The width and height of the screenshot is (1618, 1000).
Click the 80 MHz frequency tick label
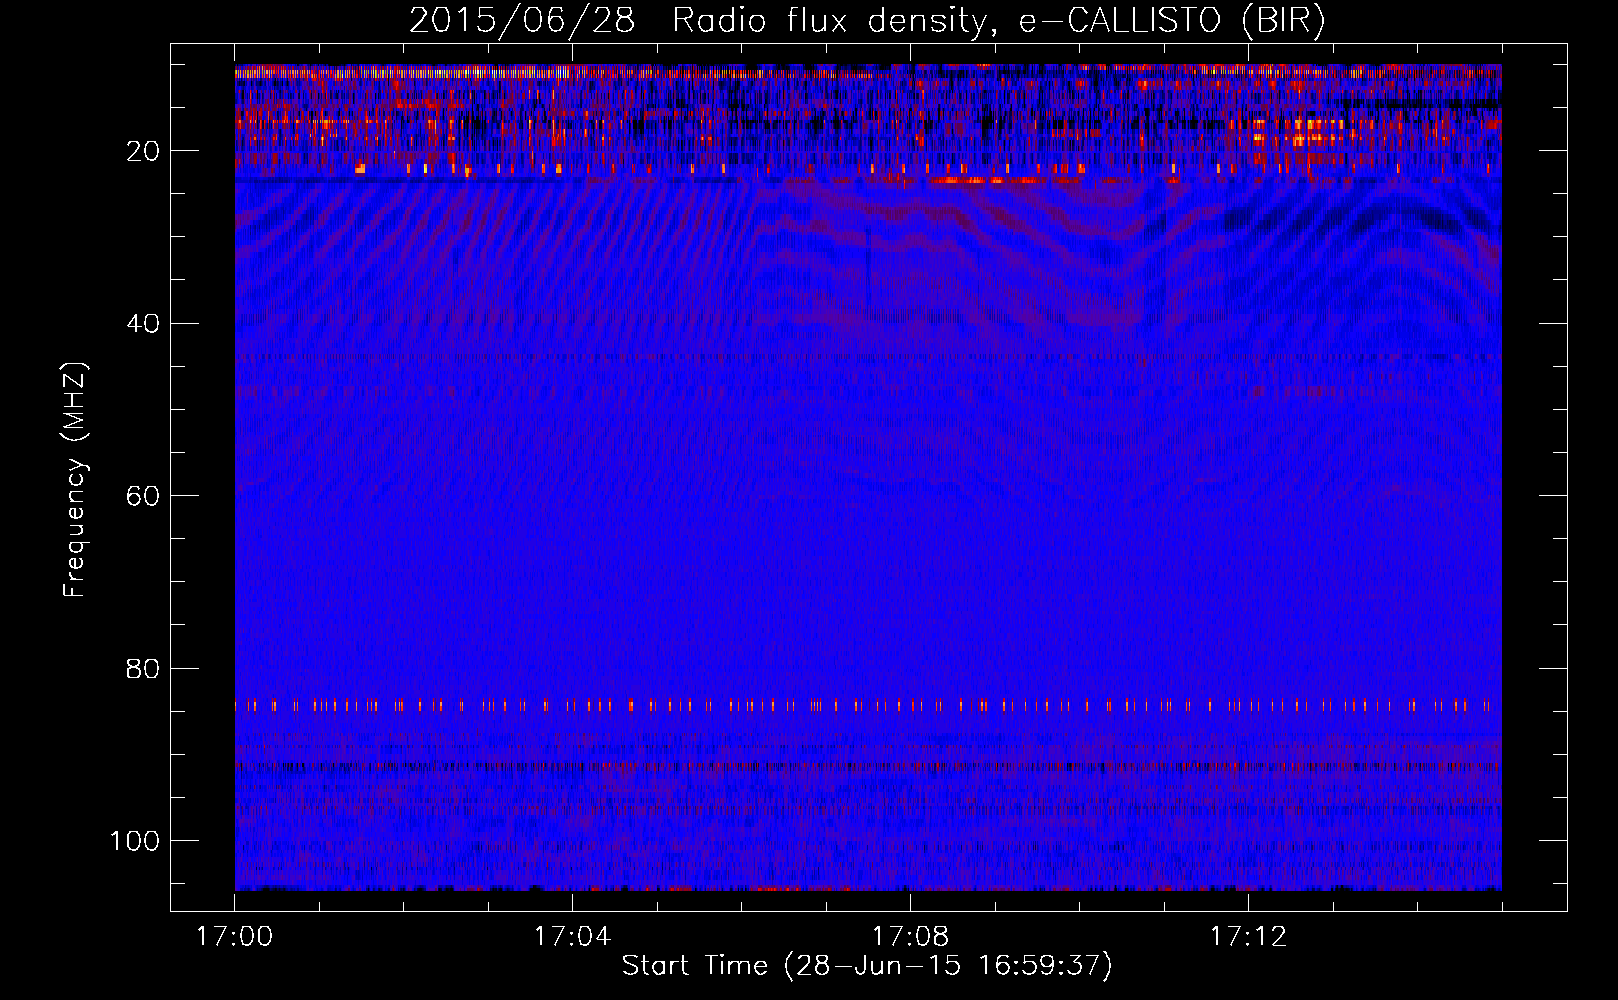tap(143, 668)
